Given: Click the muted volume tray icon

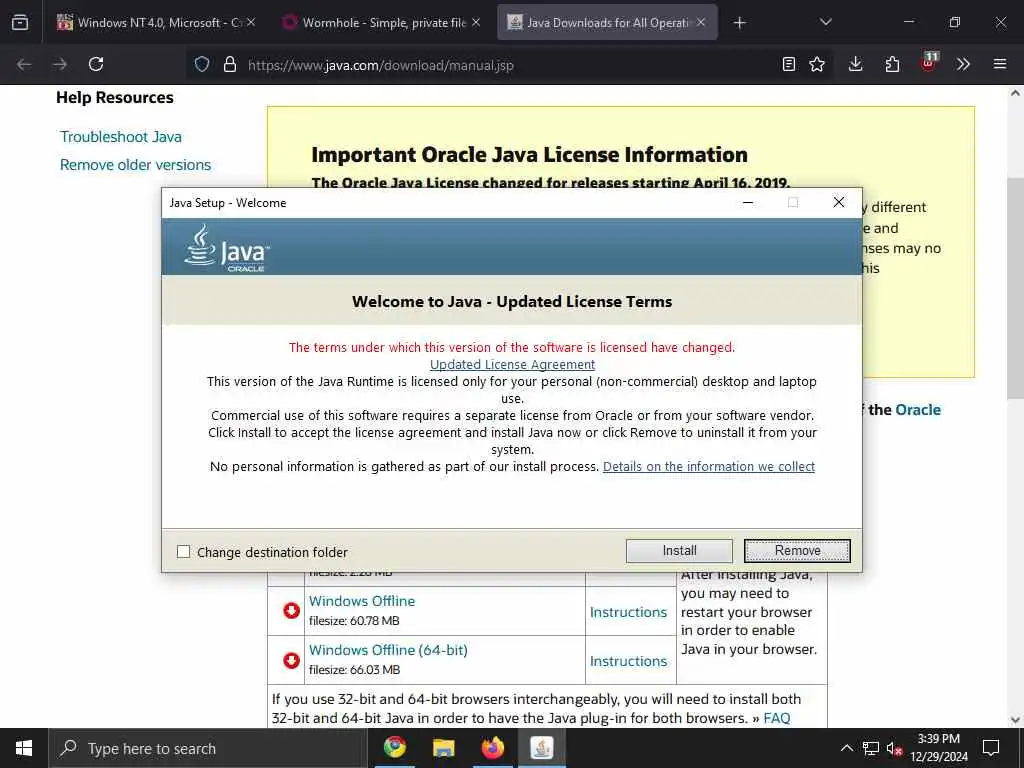Looking at the screenshot, I should [x=894, y=749].
